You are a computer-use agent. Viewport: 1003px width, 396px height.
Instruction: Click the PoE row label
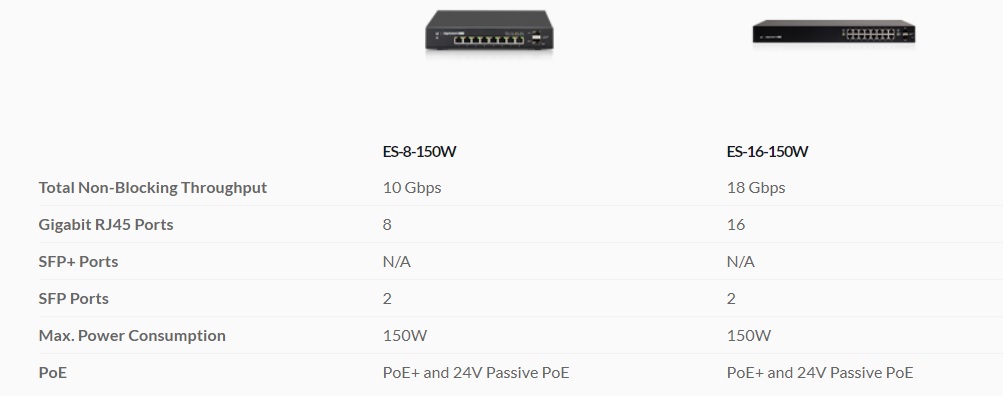click(x=52, y=373)
